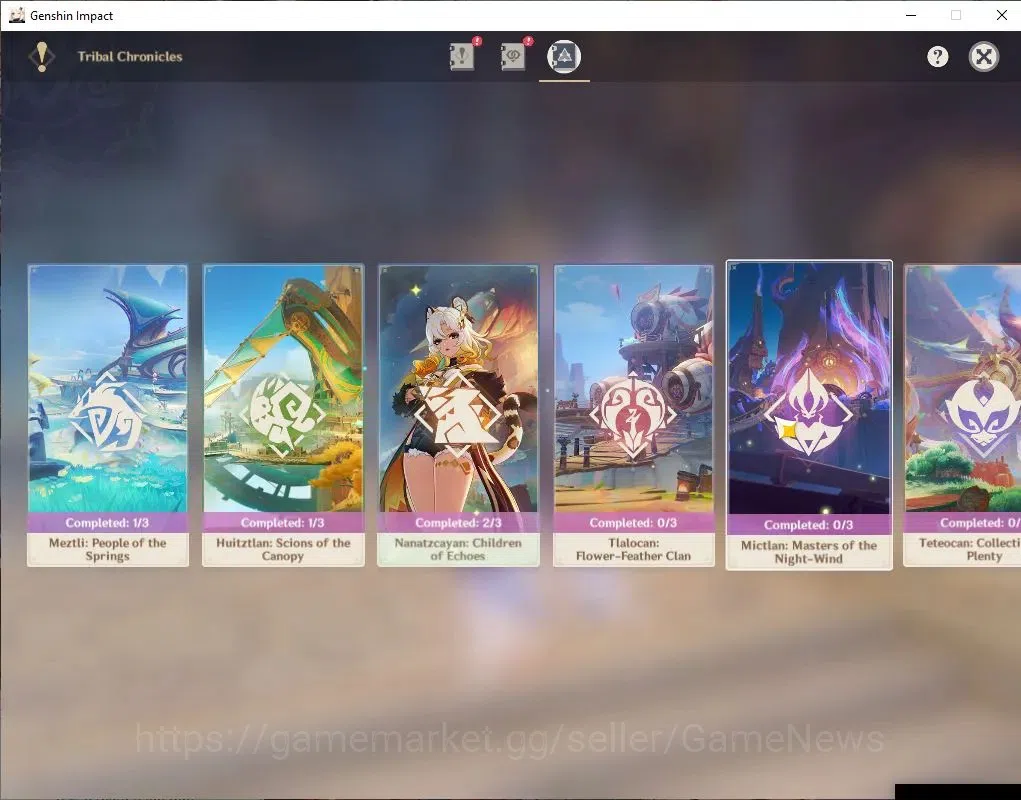Click 'Completed: 2/3' on Nanatzcayan card

[x=458, y=523]
